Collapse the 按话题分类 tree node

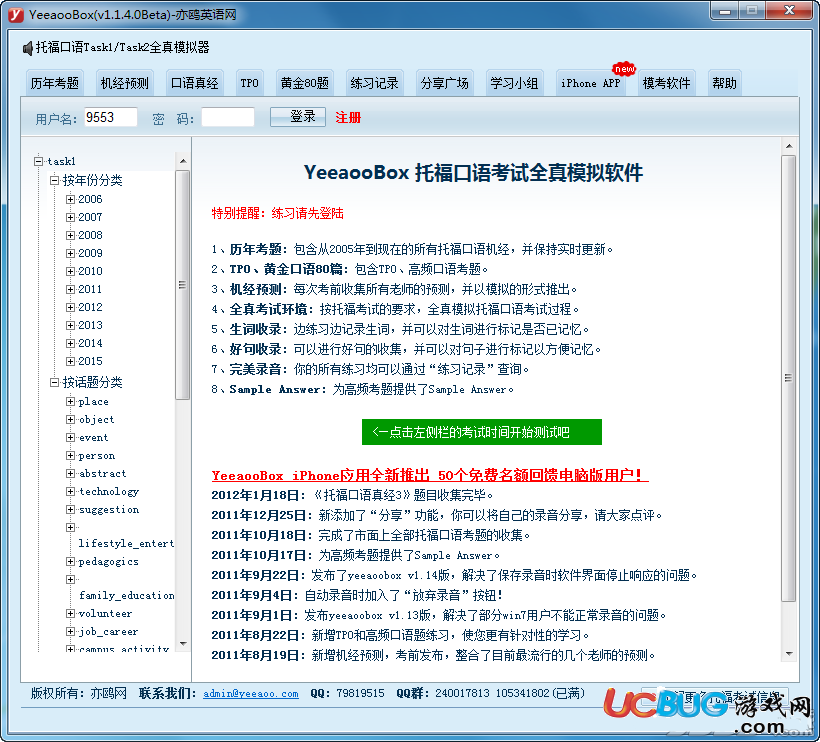pos(54,382)
